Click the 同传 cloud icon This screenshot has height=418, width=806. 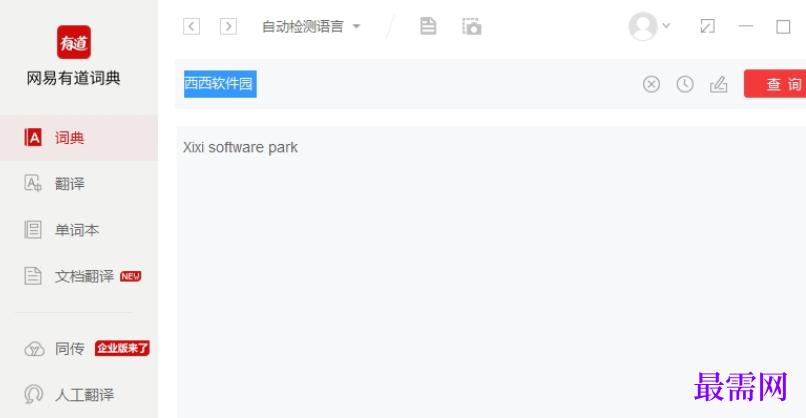pyautogui.click(x=34, y=349)
